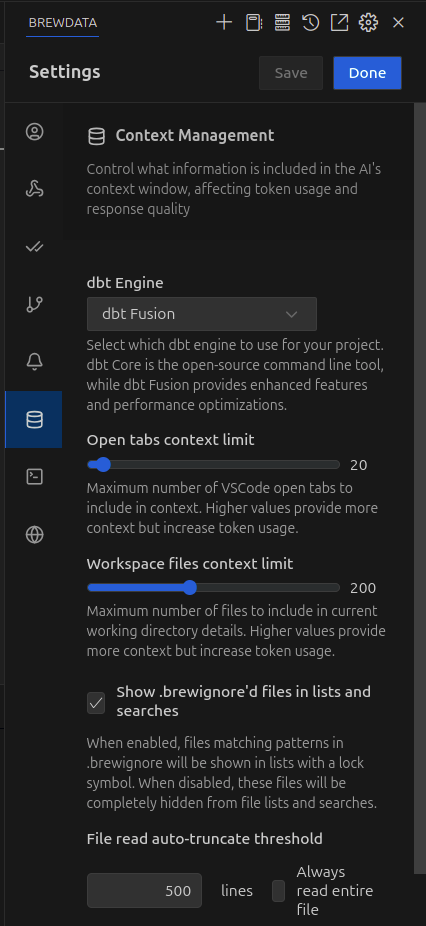Click the database icon beside Context Management heading
The height and width of the screenshot is (926, 426).
click(x=96, y=136)
